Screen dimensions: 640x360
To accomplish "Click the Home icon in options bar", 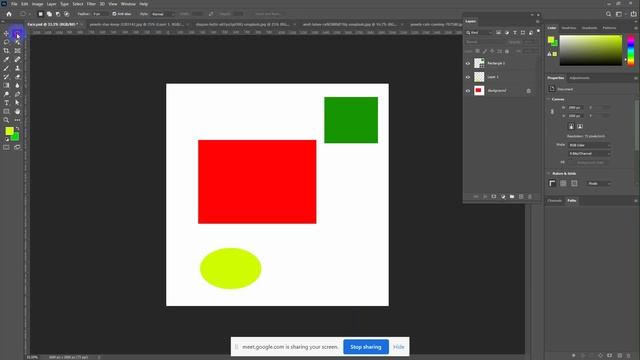I will pyautogui.click(x=9, y=14).
